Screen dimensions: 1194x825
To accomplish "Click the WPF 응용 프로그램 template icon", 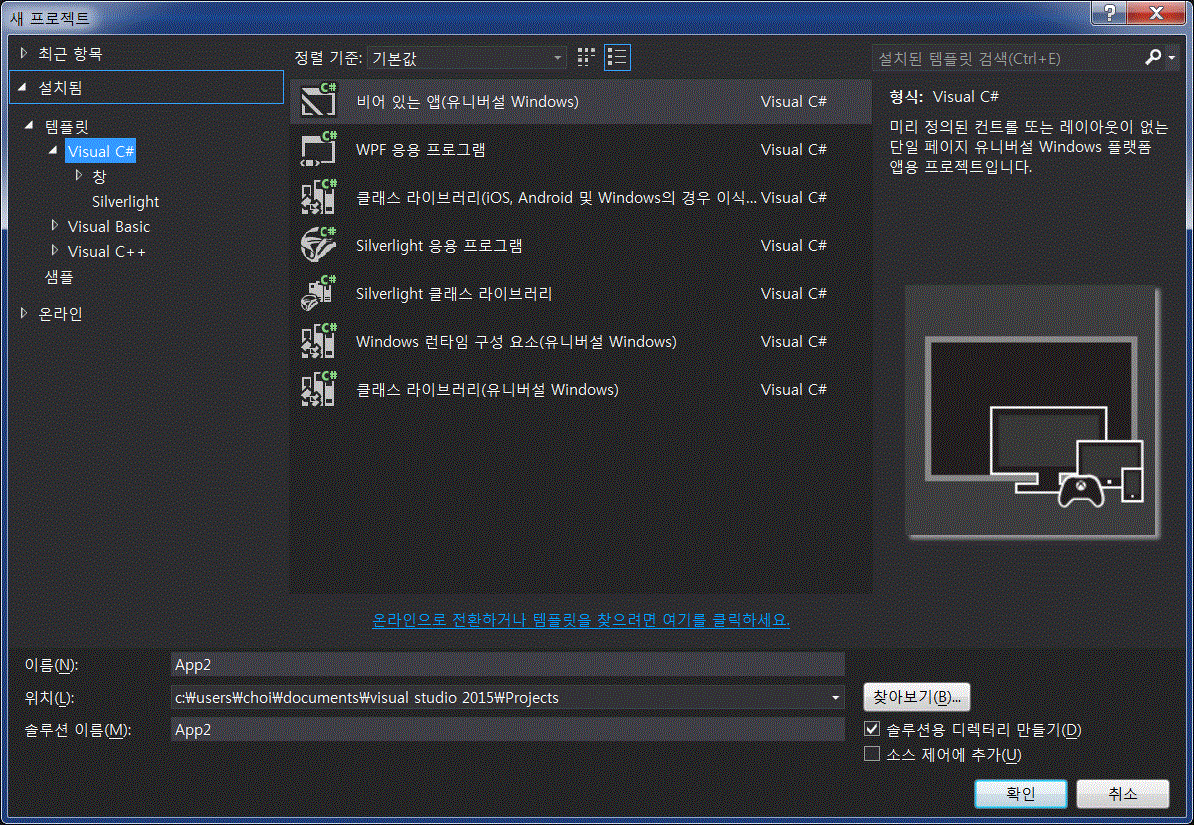I will point(319,149).
